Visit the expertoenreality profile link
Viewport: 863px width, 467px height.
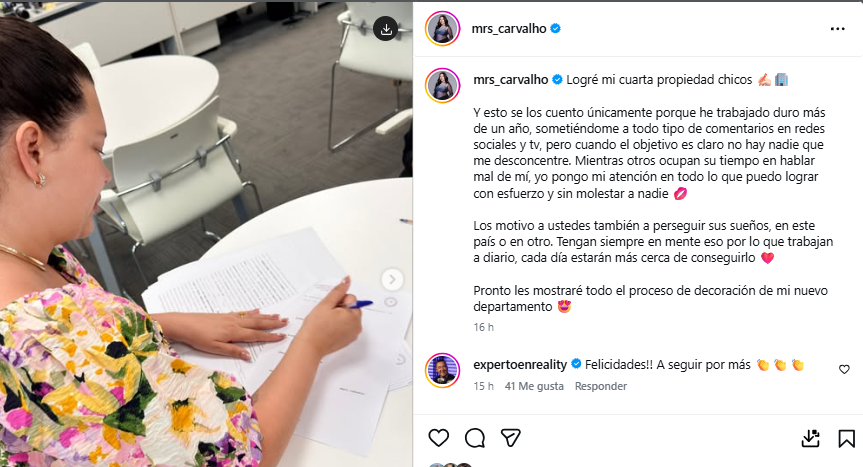(x=520, y=364)
